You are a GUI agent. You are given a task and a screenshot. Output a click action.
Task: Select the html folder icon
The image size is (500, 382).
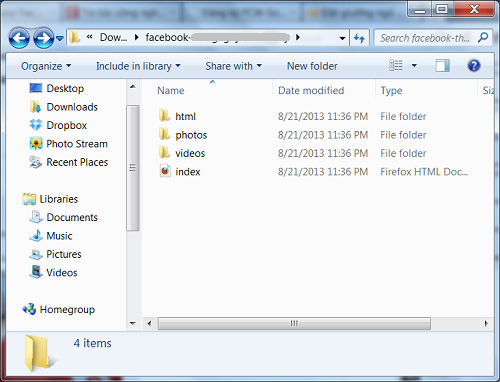coord(165,115)
